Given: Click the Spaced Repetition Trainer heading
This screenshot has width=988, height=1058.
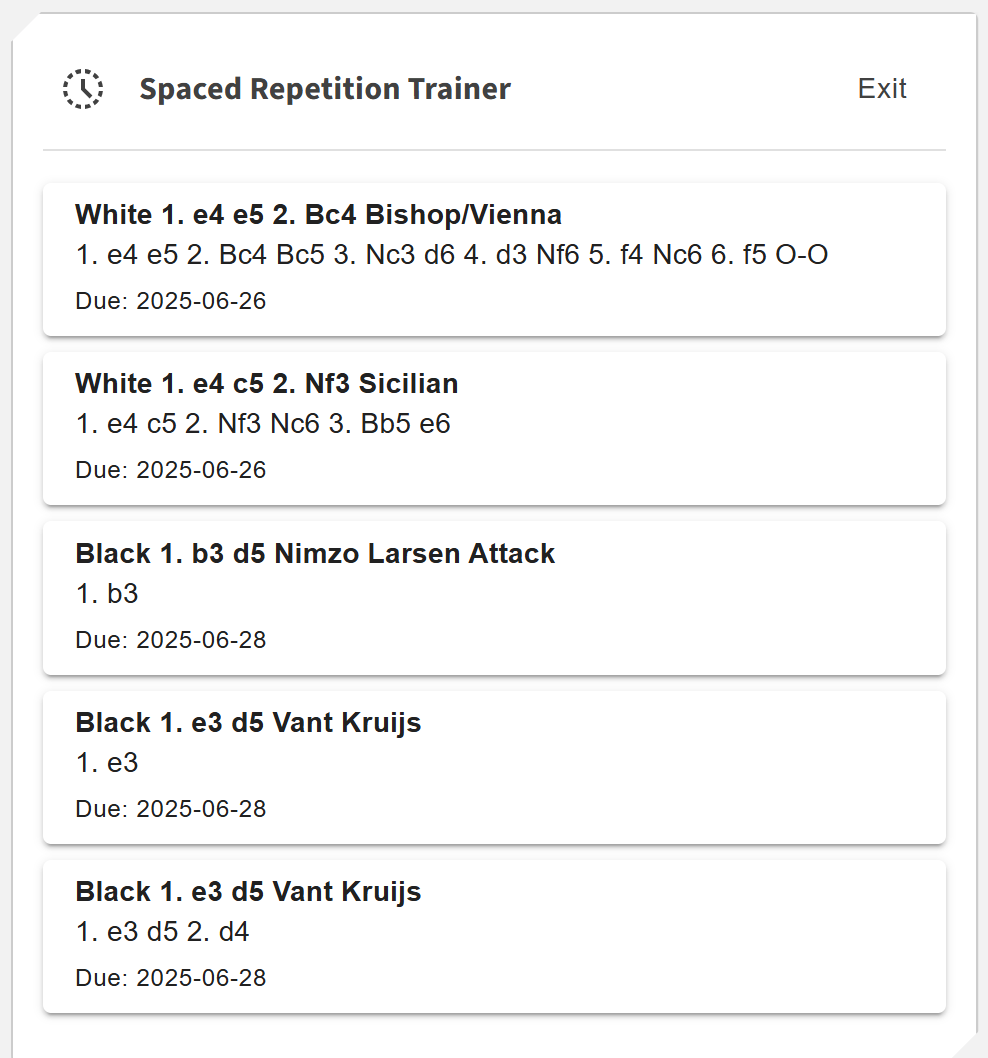Looking at the screenshot, I should pos(325,89).
